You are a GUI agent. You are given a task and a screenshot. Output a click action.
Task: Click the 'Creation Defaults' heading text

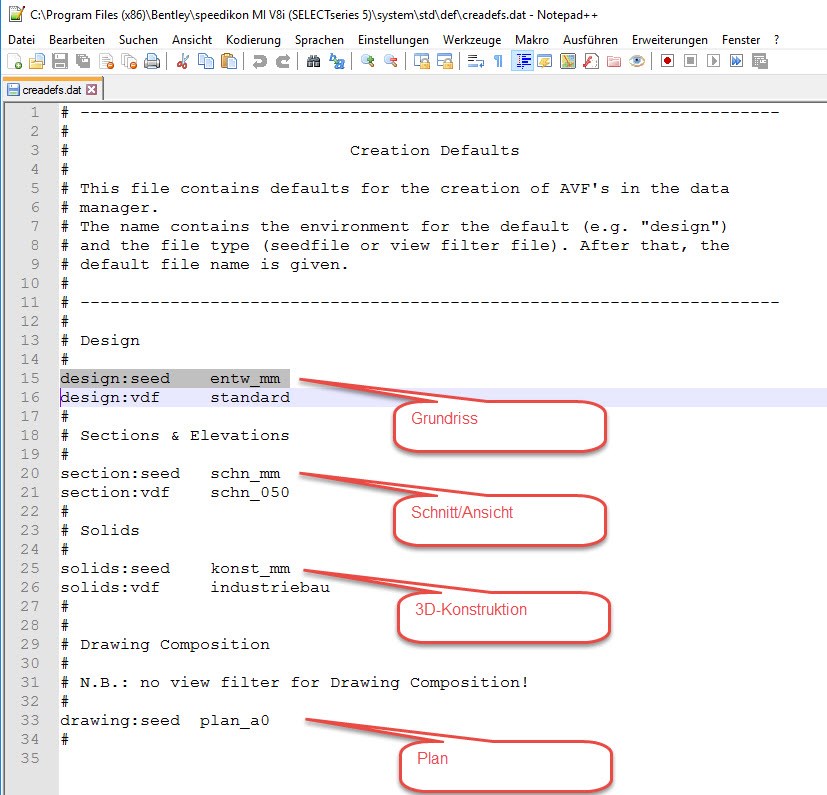(x=435, y=150)
